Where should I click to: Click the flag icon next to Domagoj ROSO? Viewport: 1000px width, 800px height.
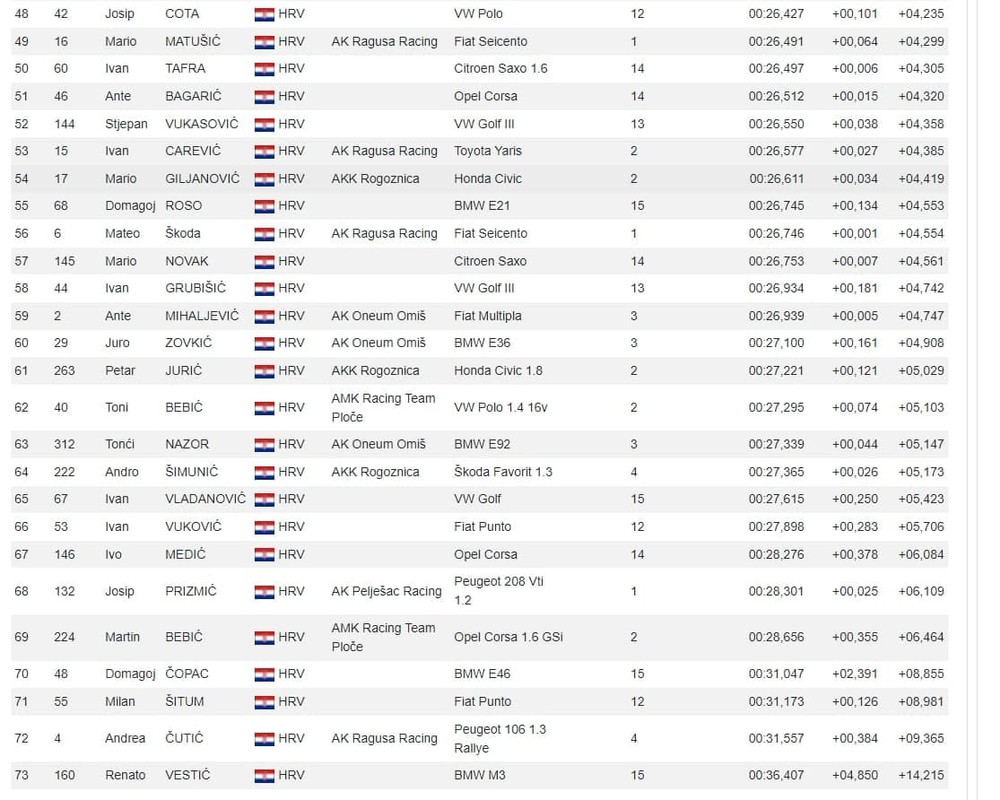click(264, 206)
